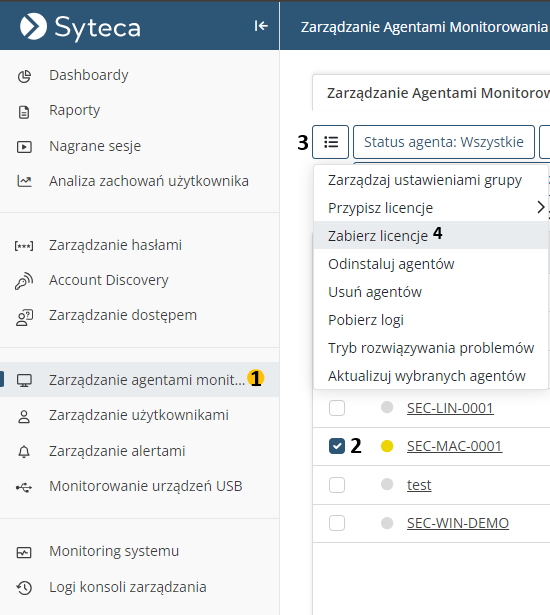Open the SEC-LIN-0001 agent link
The image size is (550, 615).
[450, 408]
